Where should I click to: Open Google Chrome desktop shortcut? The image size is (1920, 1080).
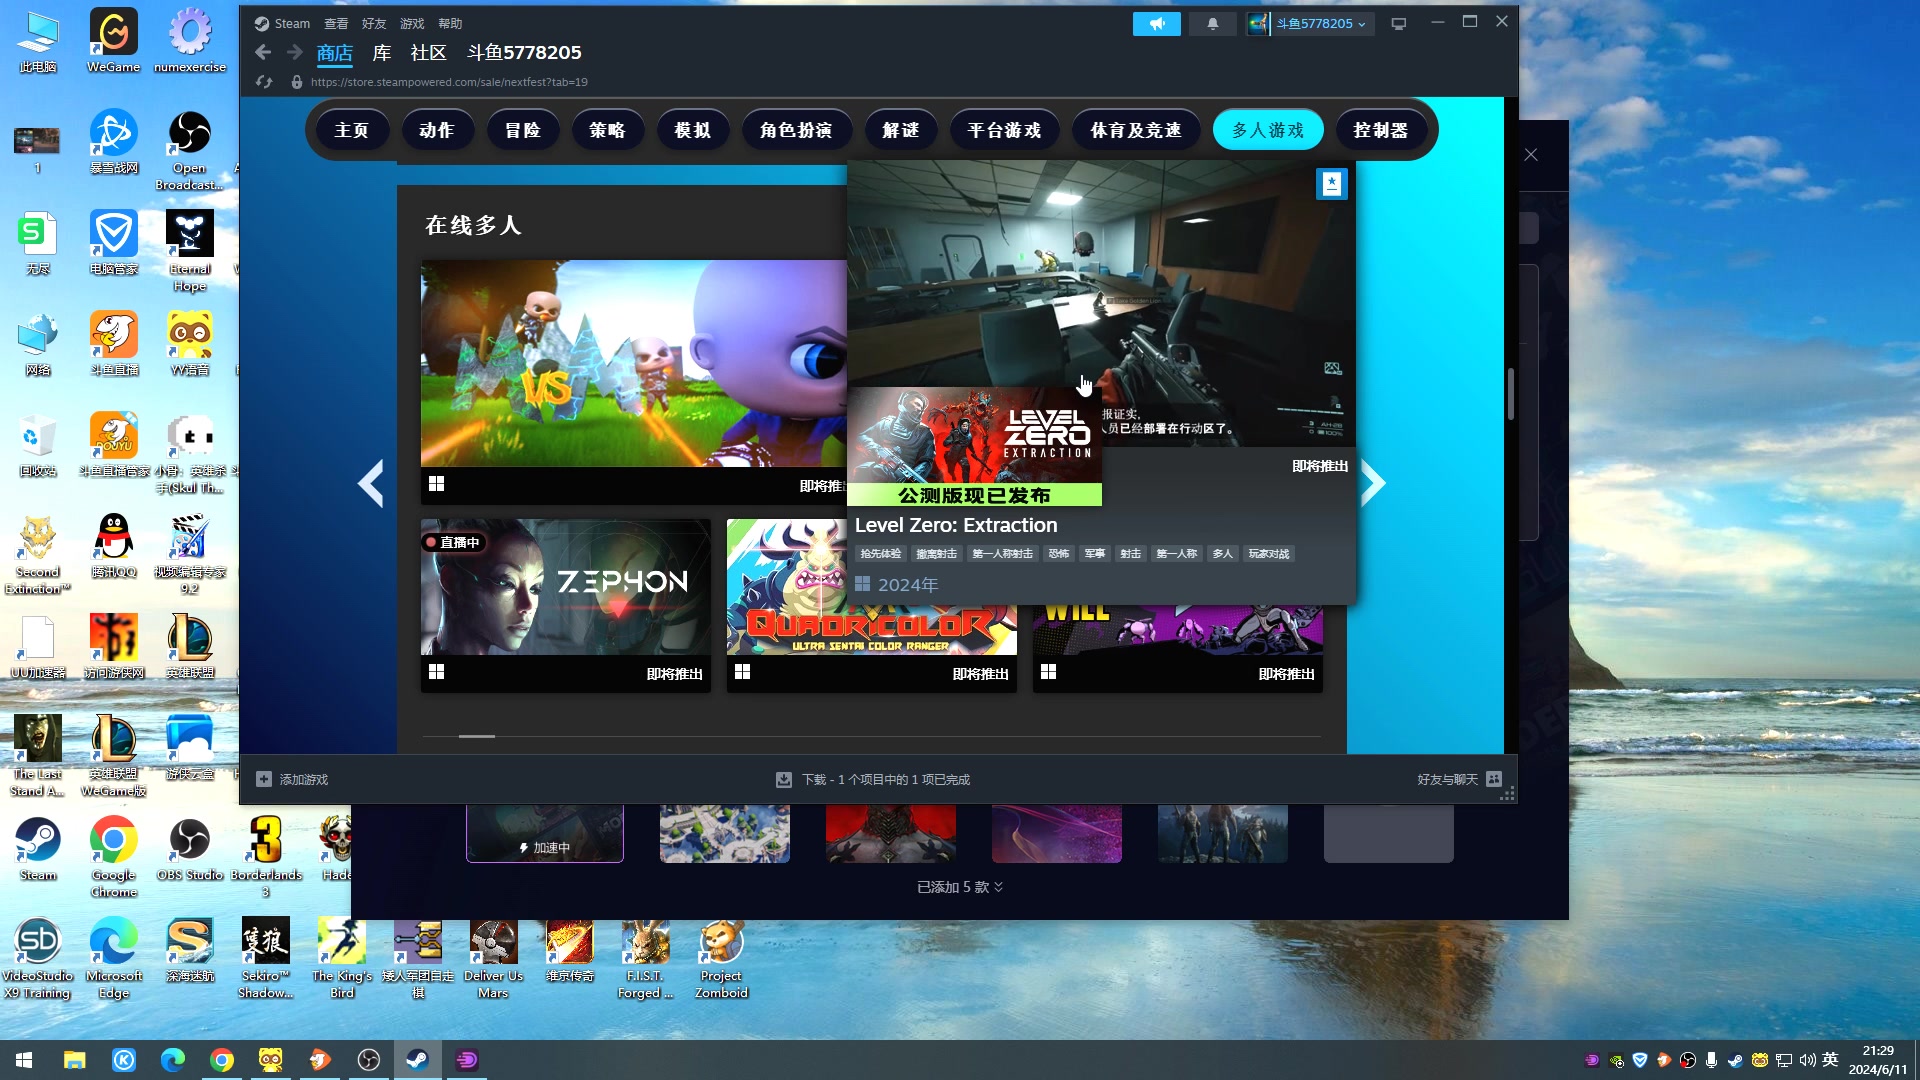(114, 857)
